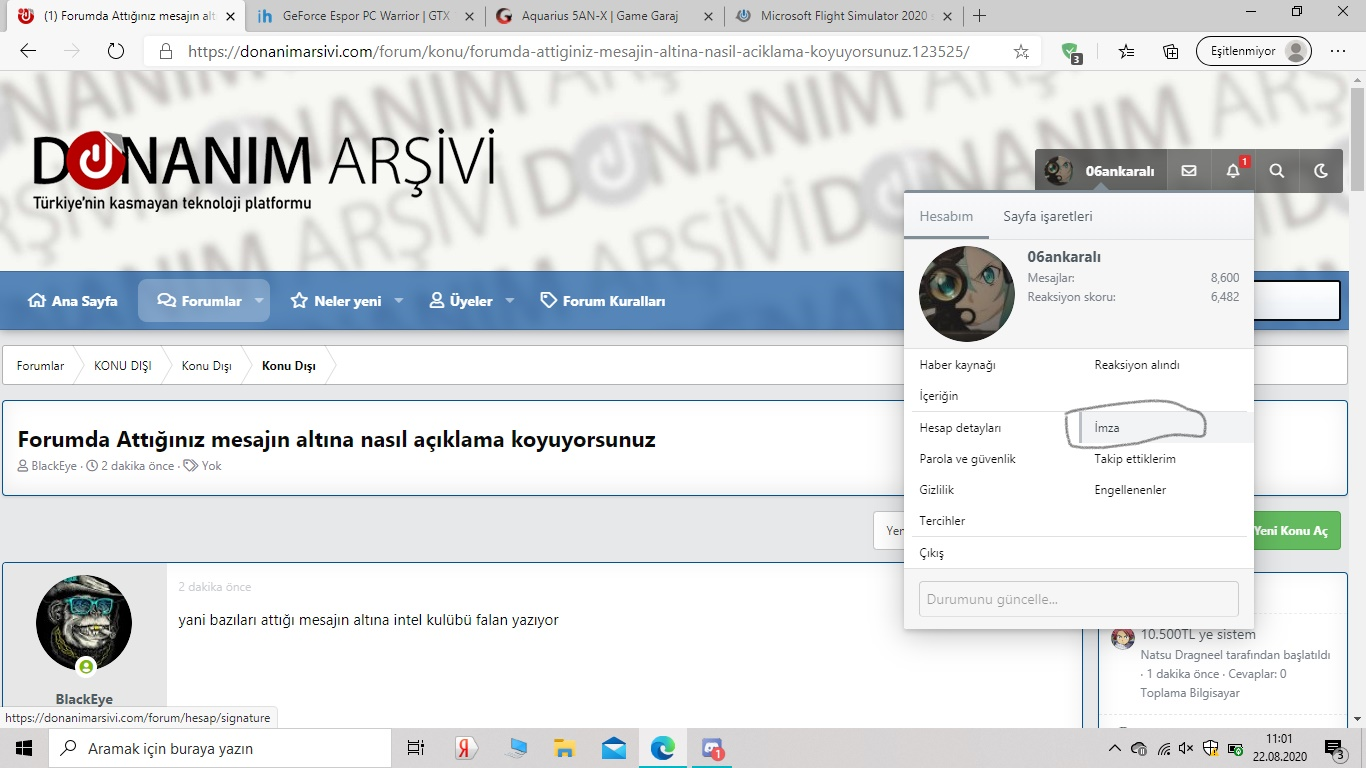
Task: Open Windows action center notifications
Action: click(1336, 748)
